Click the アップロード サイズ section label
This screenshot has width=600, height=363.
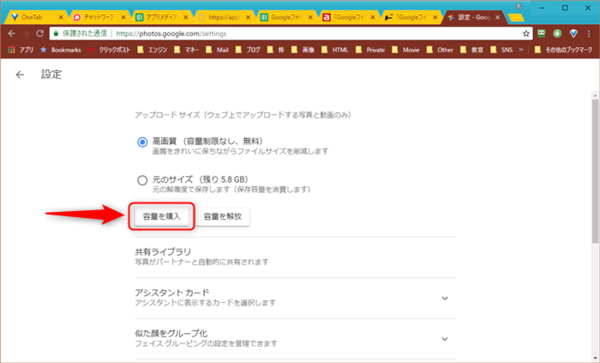coord(243,115)
